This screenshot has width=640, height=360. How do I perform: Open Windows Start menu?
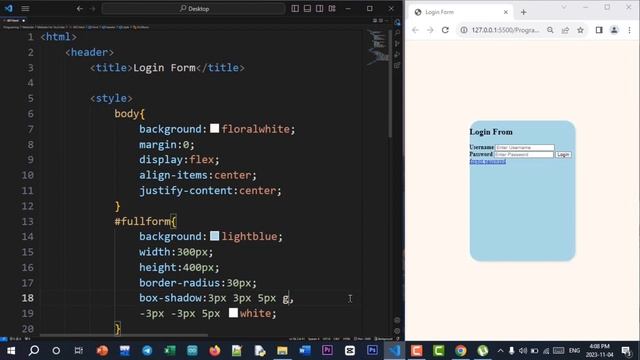point(11,351)
